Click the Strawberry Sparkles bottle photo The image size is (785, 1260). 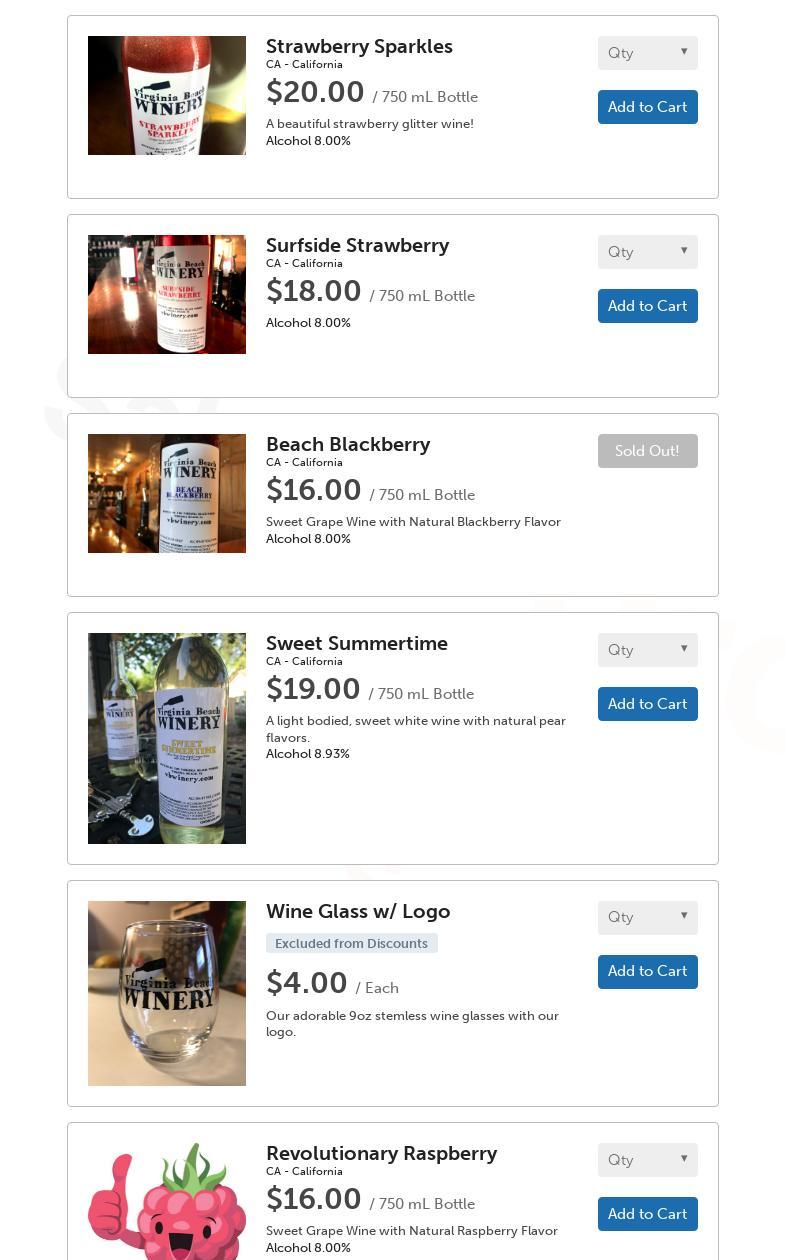[x=167, y=96]
